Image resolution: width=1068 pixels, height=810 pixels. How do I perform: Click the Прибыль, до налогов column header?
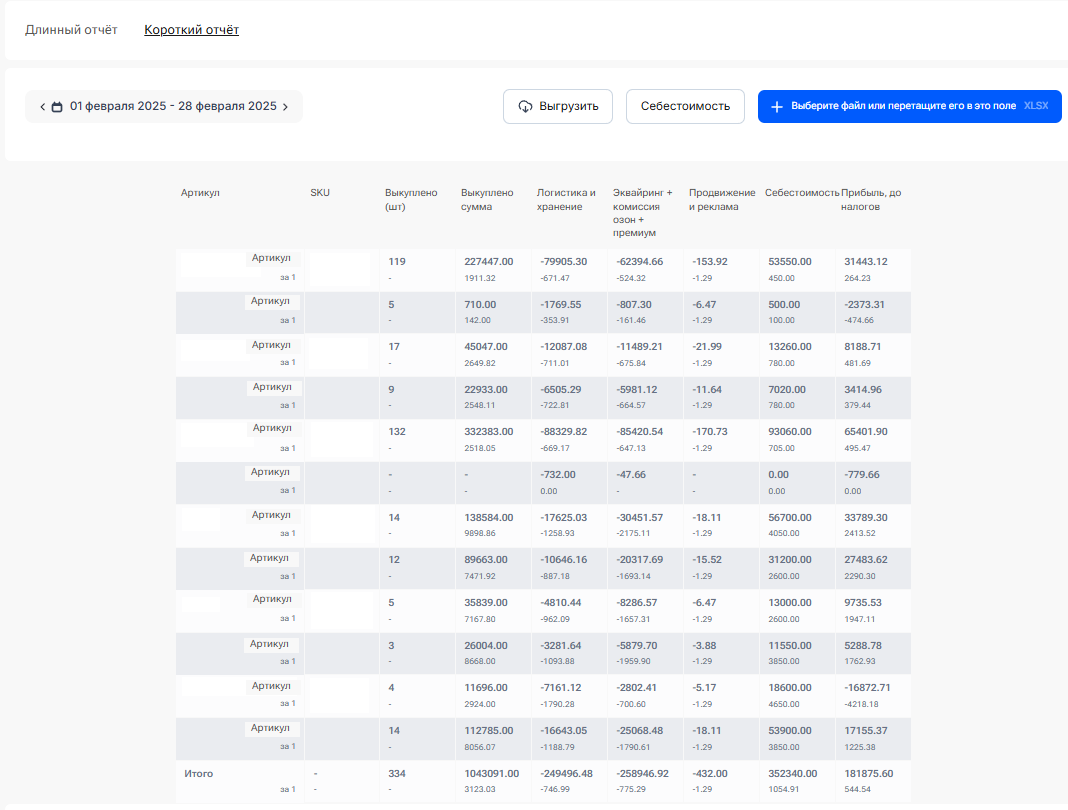pyautogui.click(x=872, y=200)
